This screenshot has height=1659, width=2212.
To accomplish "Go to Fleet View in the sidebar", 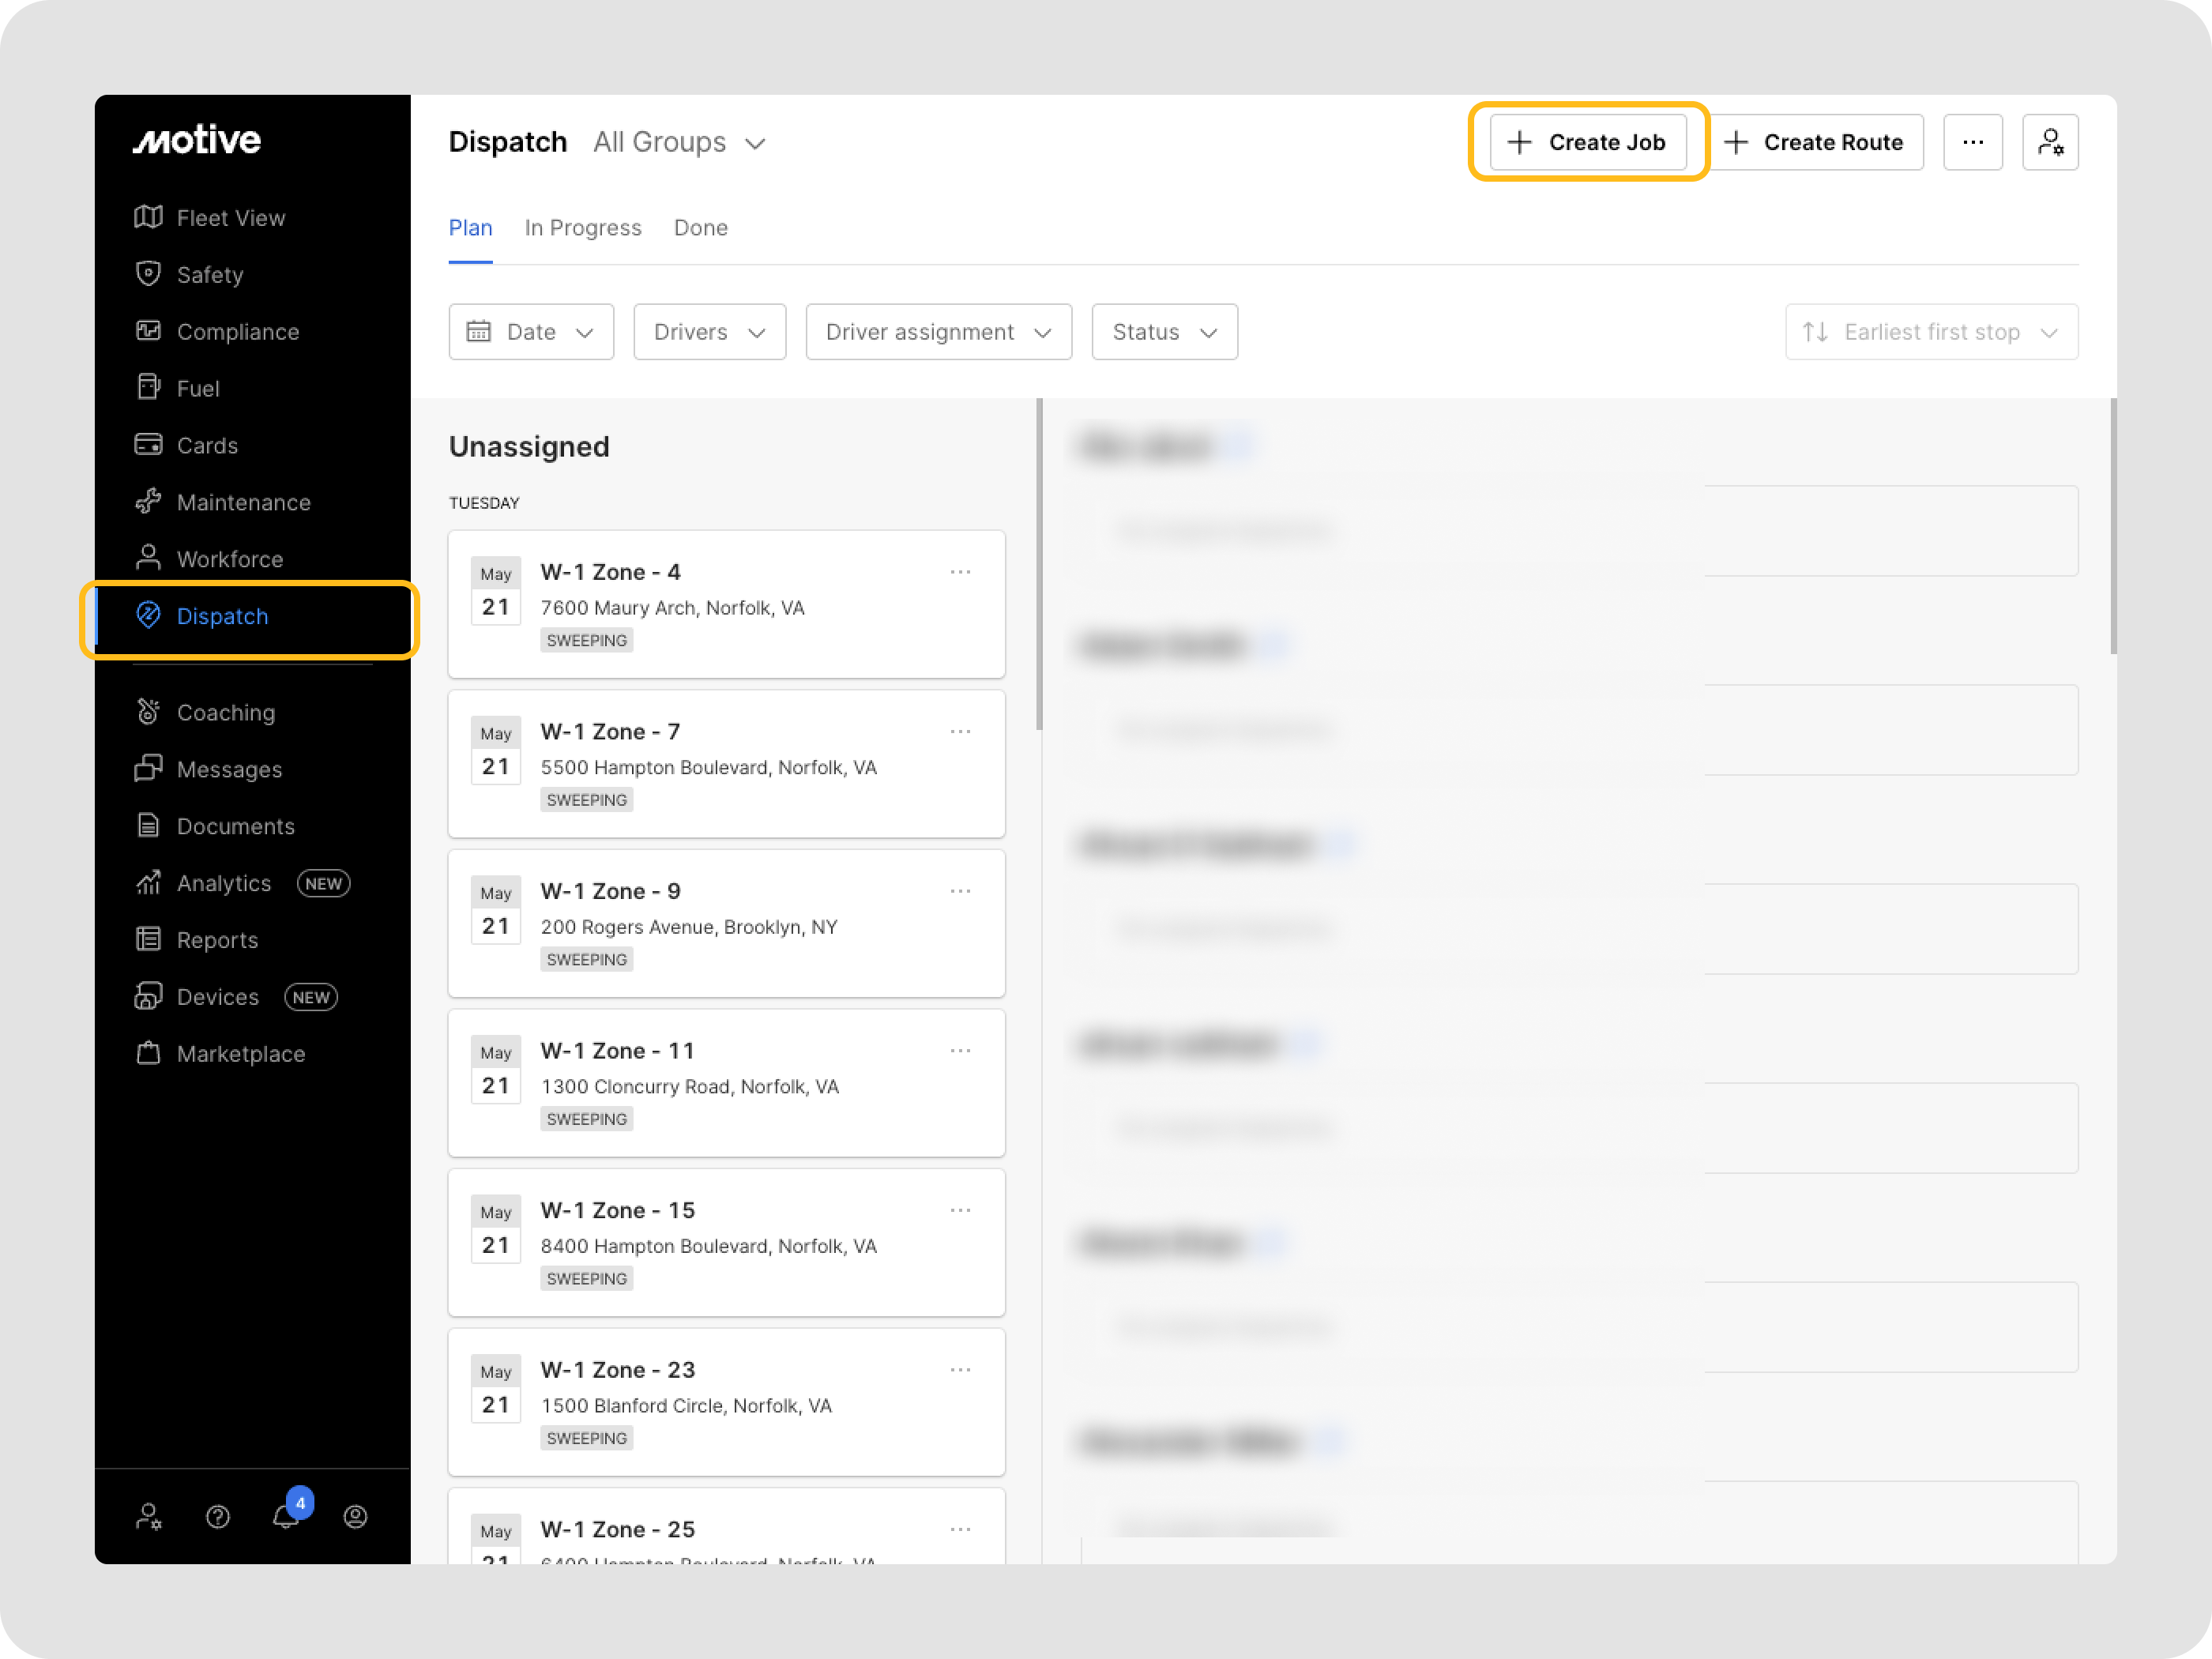I will pyautogui.click(x=230, y=218).
